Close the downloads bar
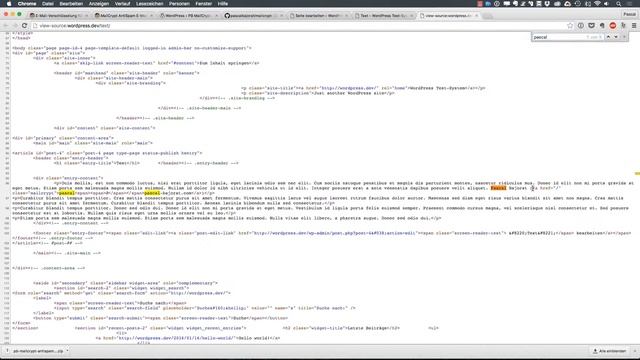Viewport: 640px width, 360px height. [635, 351]
